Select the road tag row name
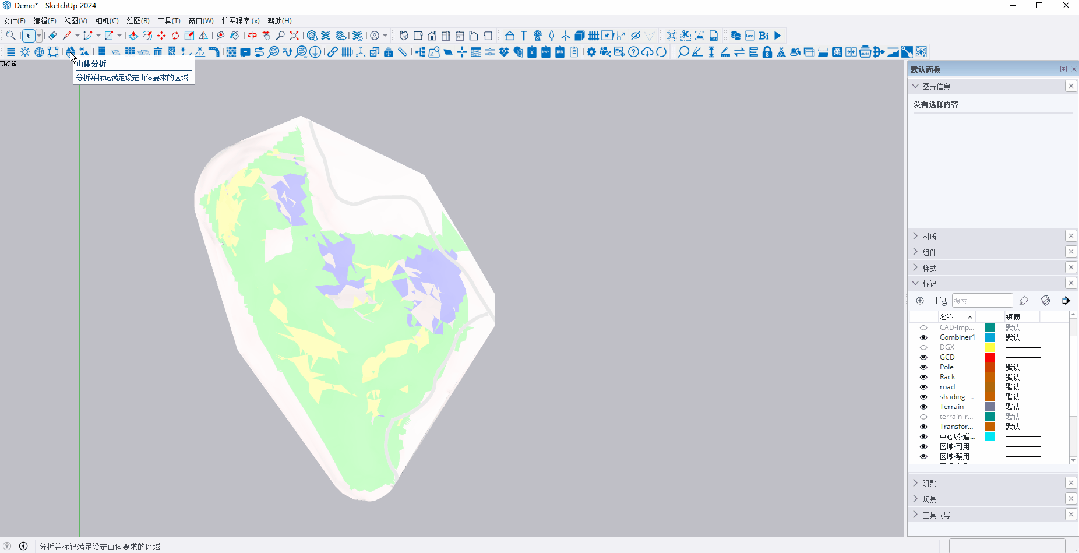Image resolution: width=1079 pixels, height=553 pixels. click(947, 387)
